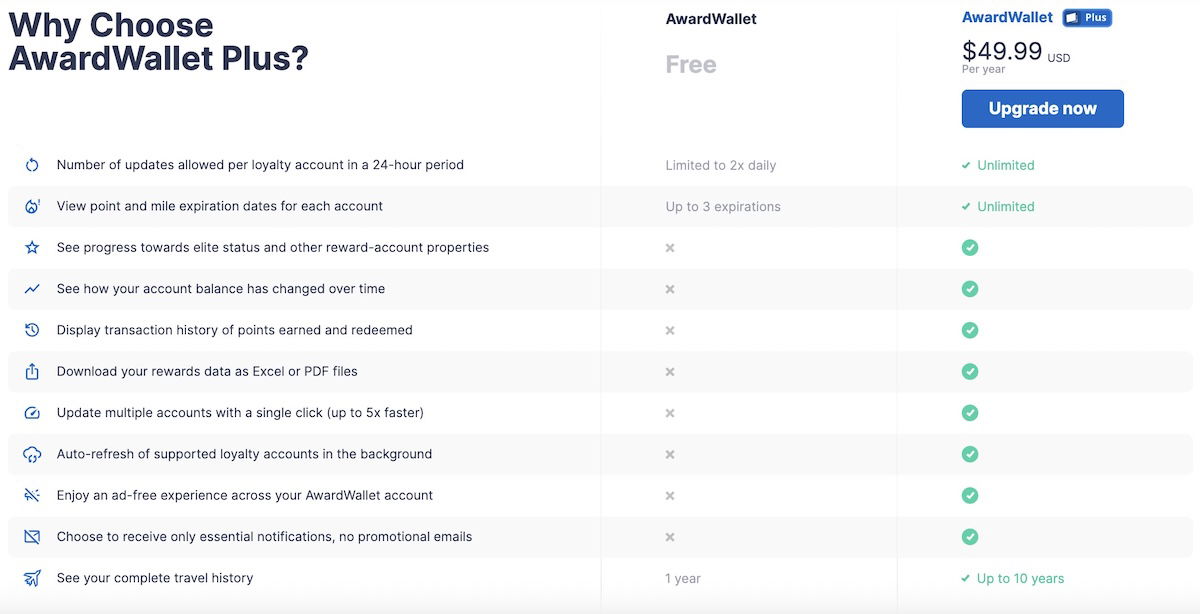This screenshot has height=614, width=1200.
Task: Click the free plan X for transaction history
Action: click(670, 330)
